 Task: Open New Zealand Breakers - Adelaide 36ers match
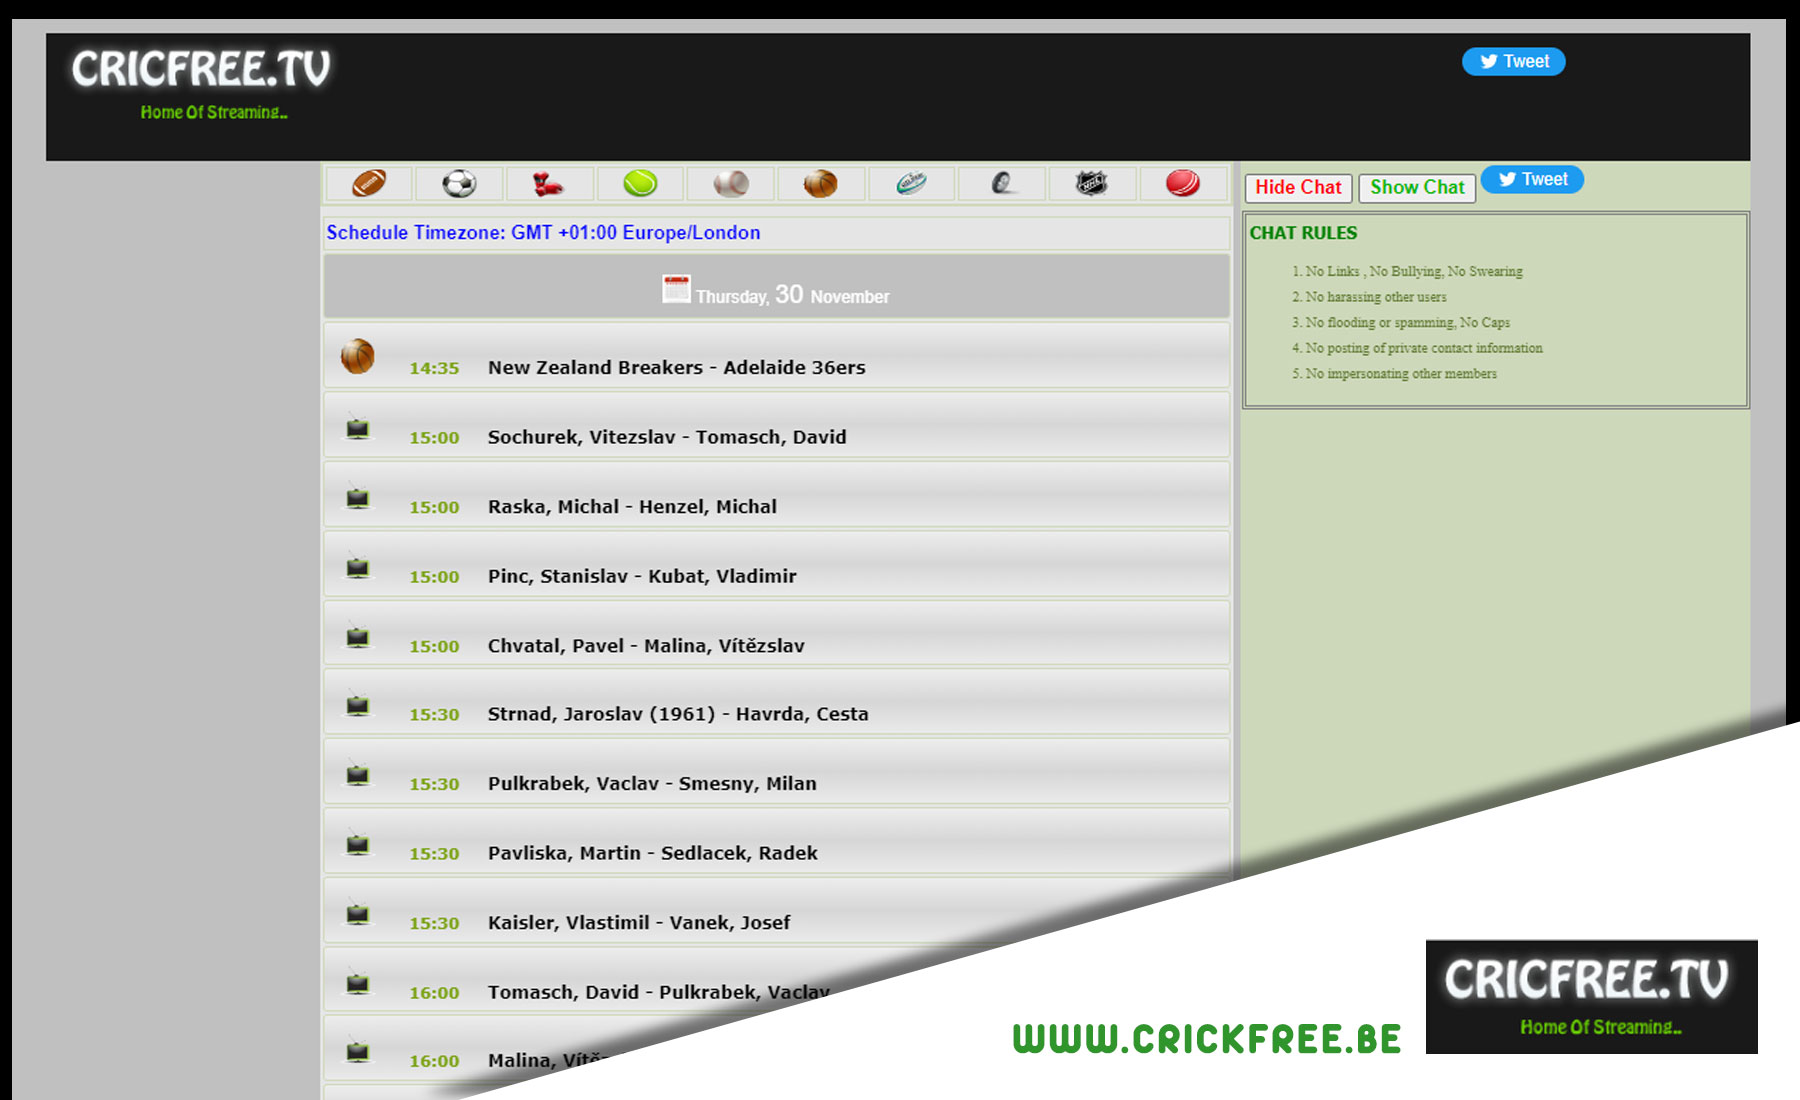pos(676,368)
